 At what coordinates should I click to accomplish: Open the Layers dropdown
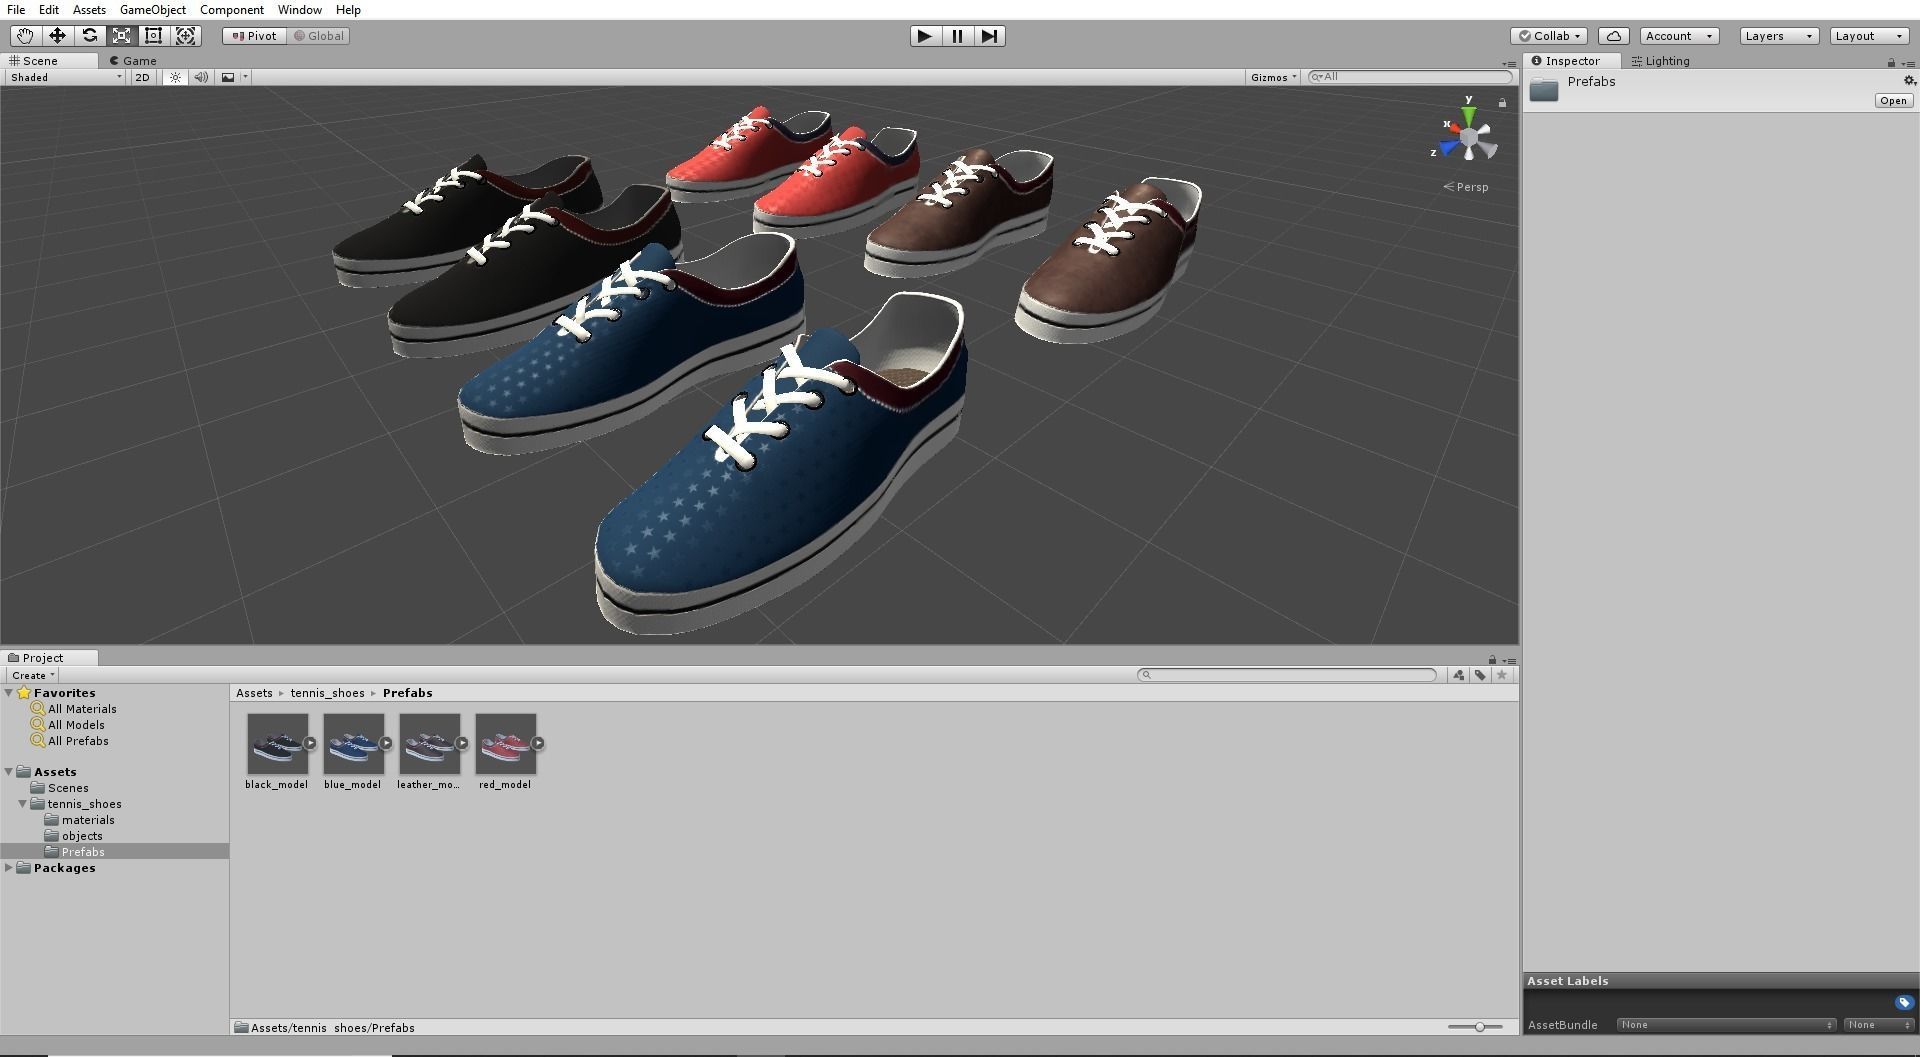1779,36
